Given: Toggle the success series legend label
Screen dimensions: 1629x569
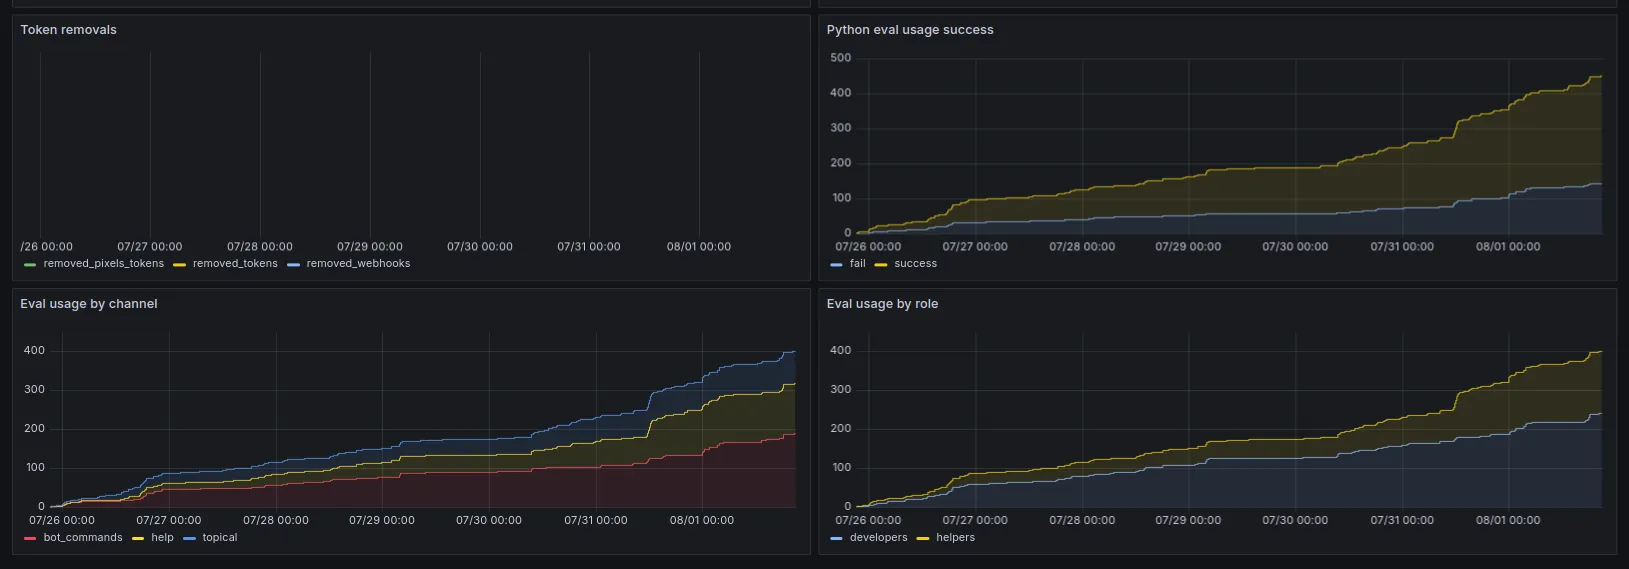Looking at the screenshot, I should click(915, 264).
